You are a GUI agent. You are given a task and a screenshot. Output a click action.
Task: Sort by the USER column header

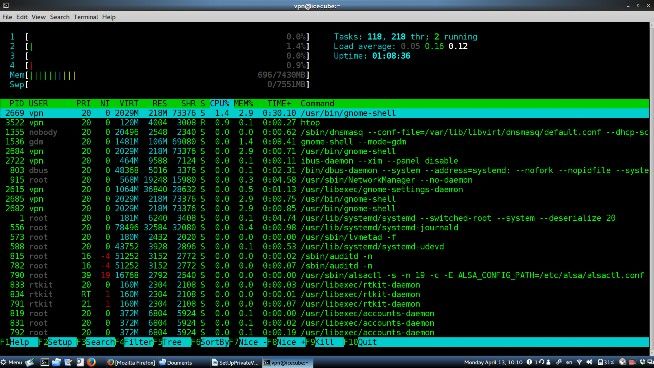38,103
